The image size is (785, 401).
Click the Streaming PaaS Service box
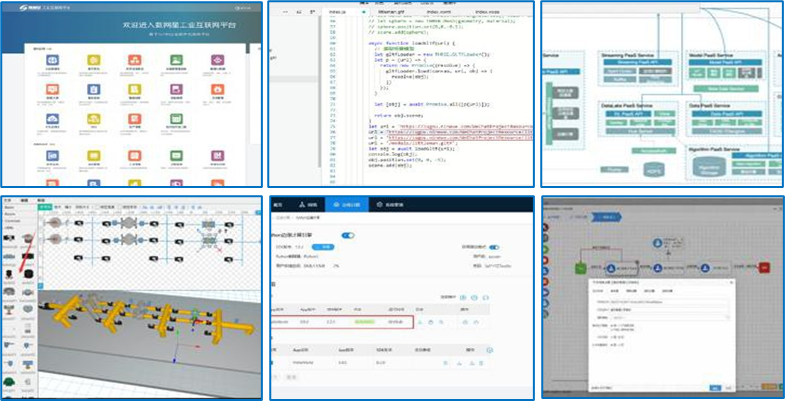(x=625, y=54)
